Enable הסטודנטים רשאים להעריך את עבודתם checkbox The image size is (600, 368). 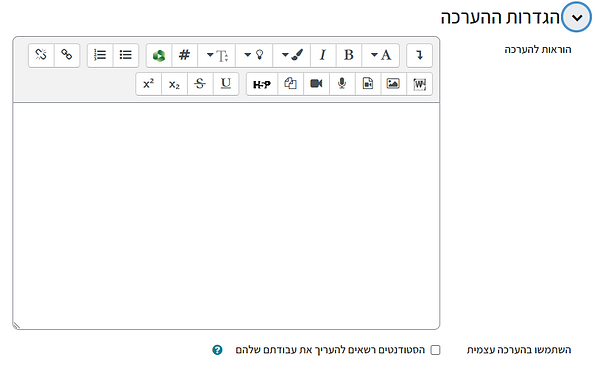pyautogui.click(x=435, y=350)
